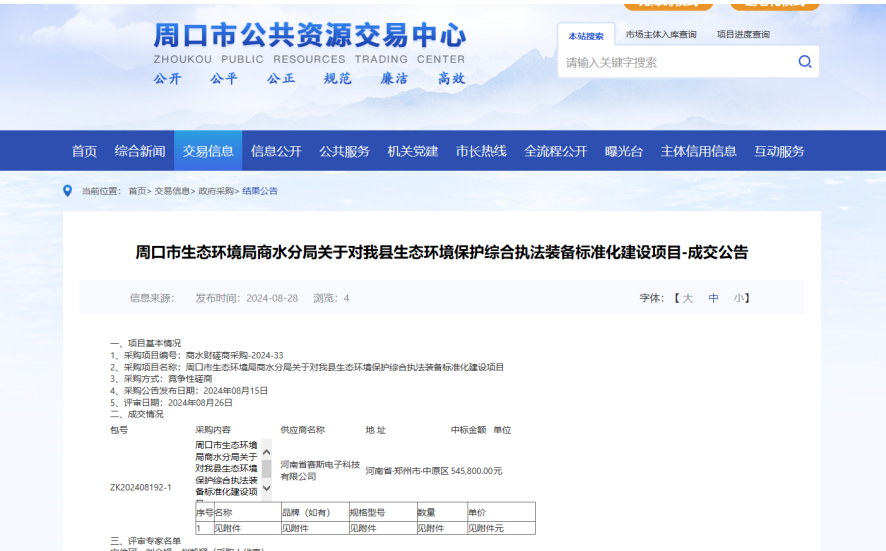Screen dimensions: 886x551
Task: Select the 本站搜索 tab
Action: (586, 36)
